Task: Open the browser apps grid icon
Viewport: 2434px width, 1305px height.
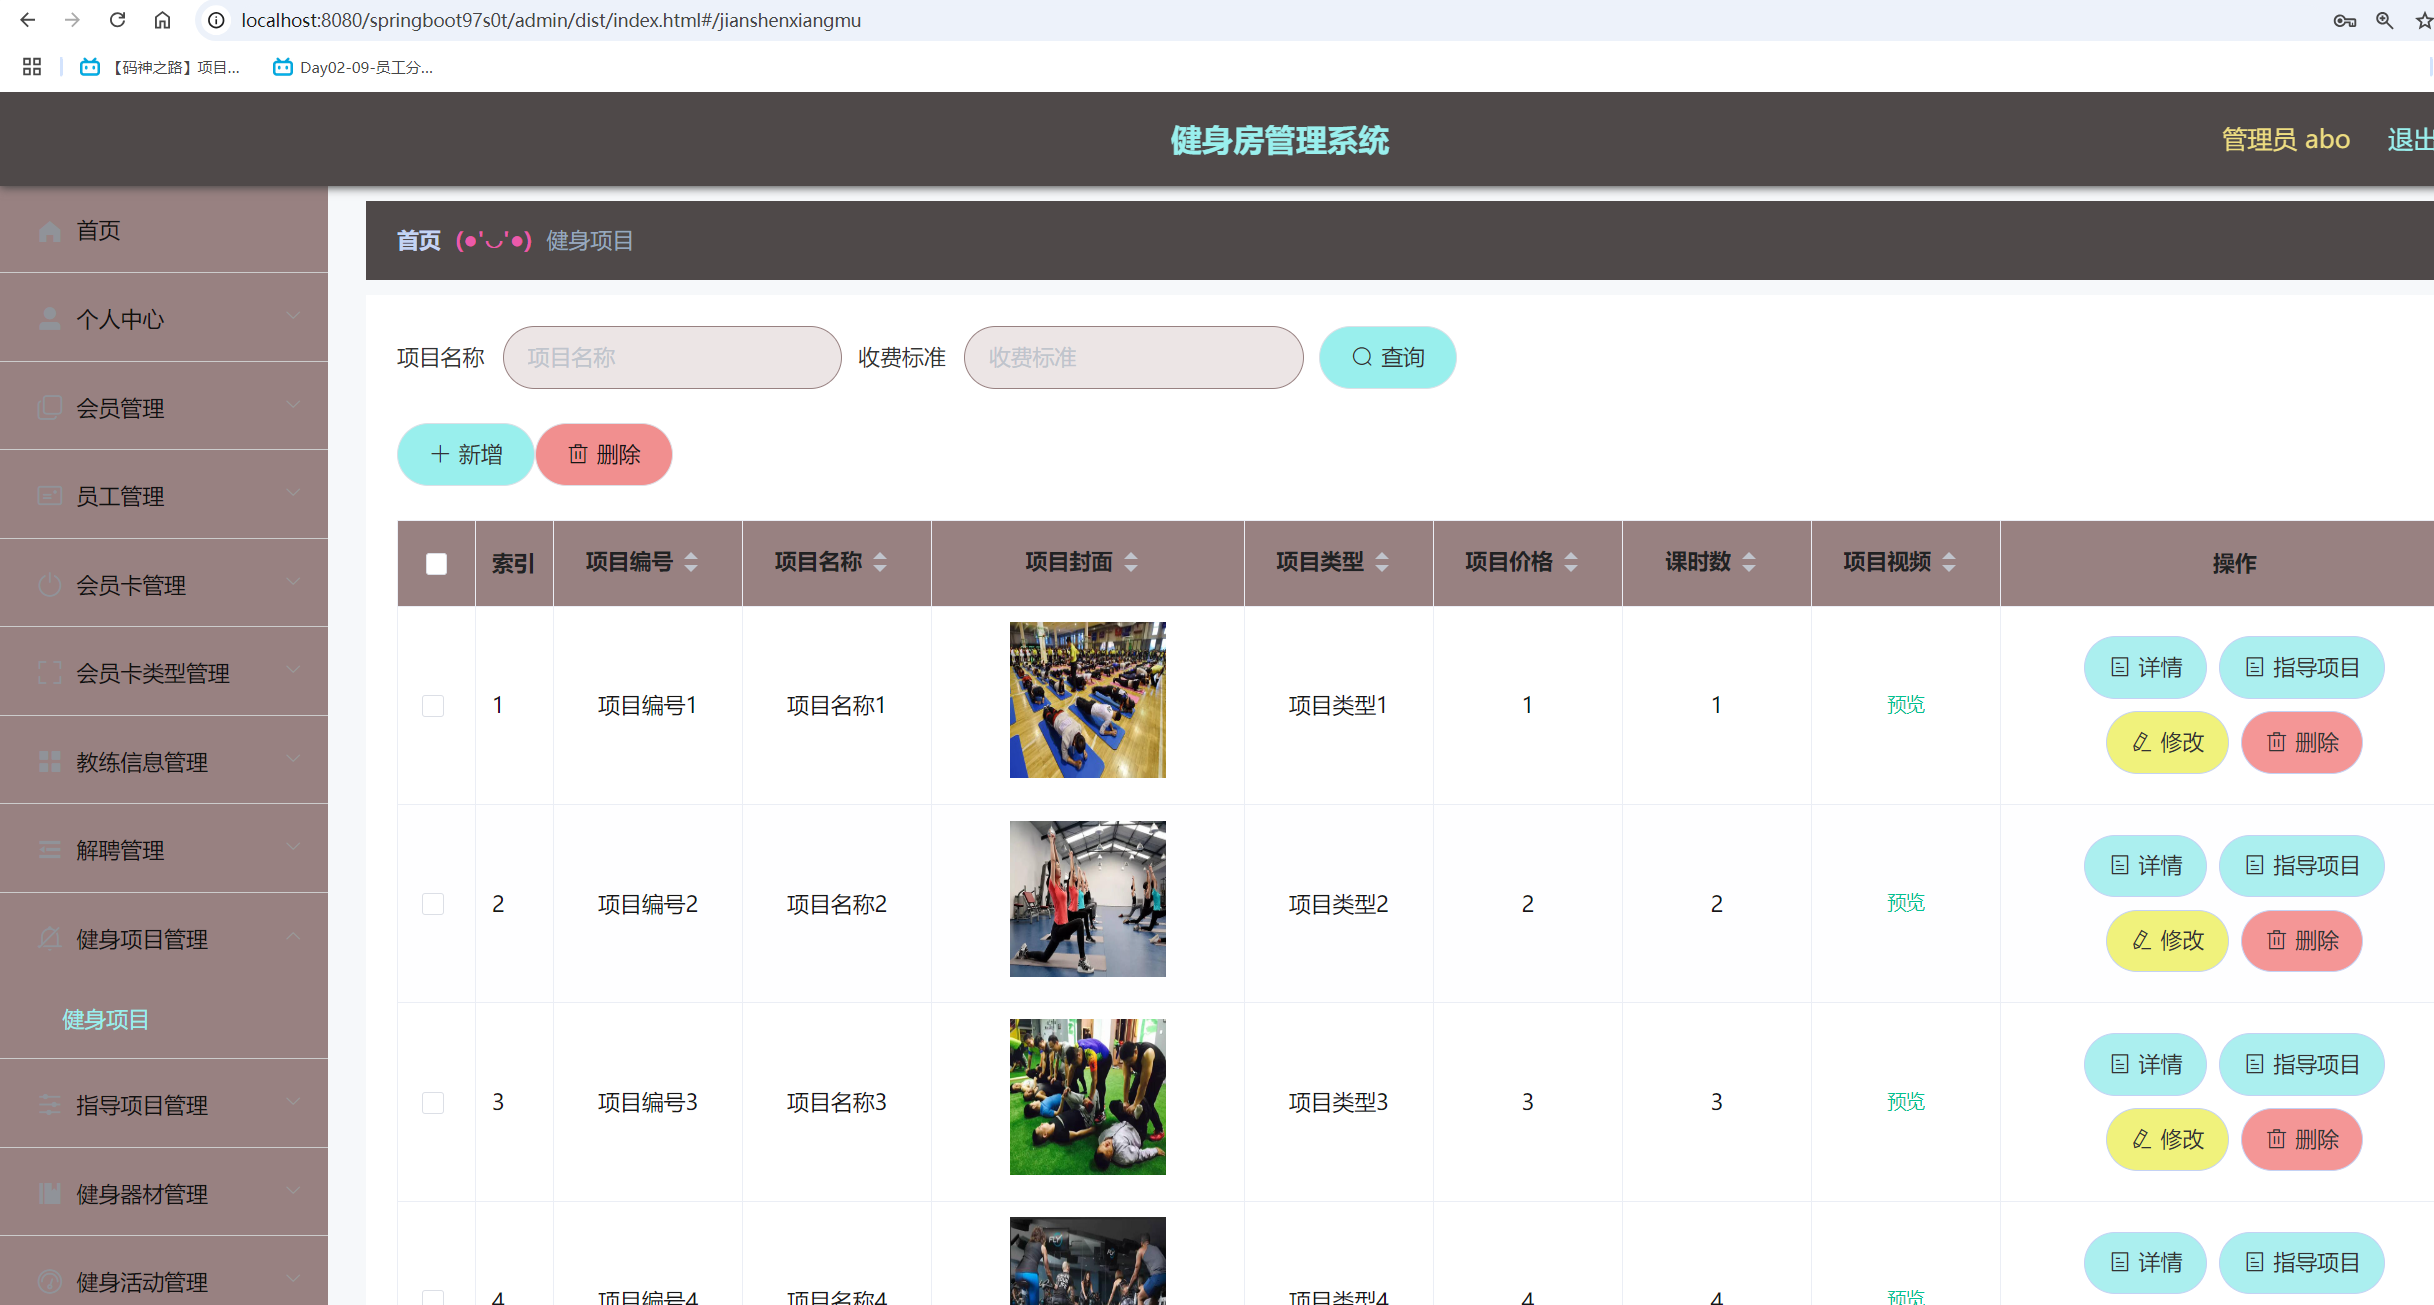Action: click(x=32, y=67)
